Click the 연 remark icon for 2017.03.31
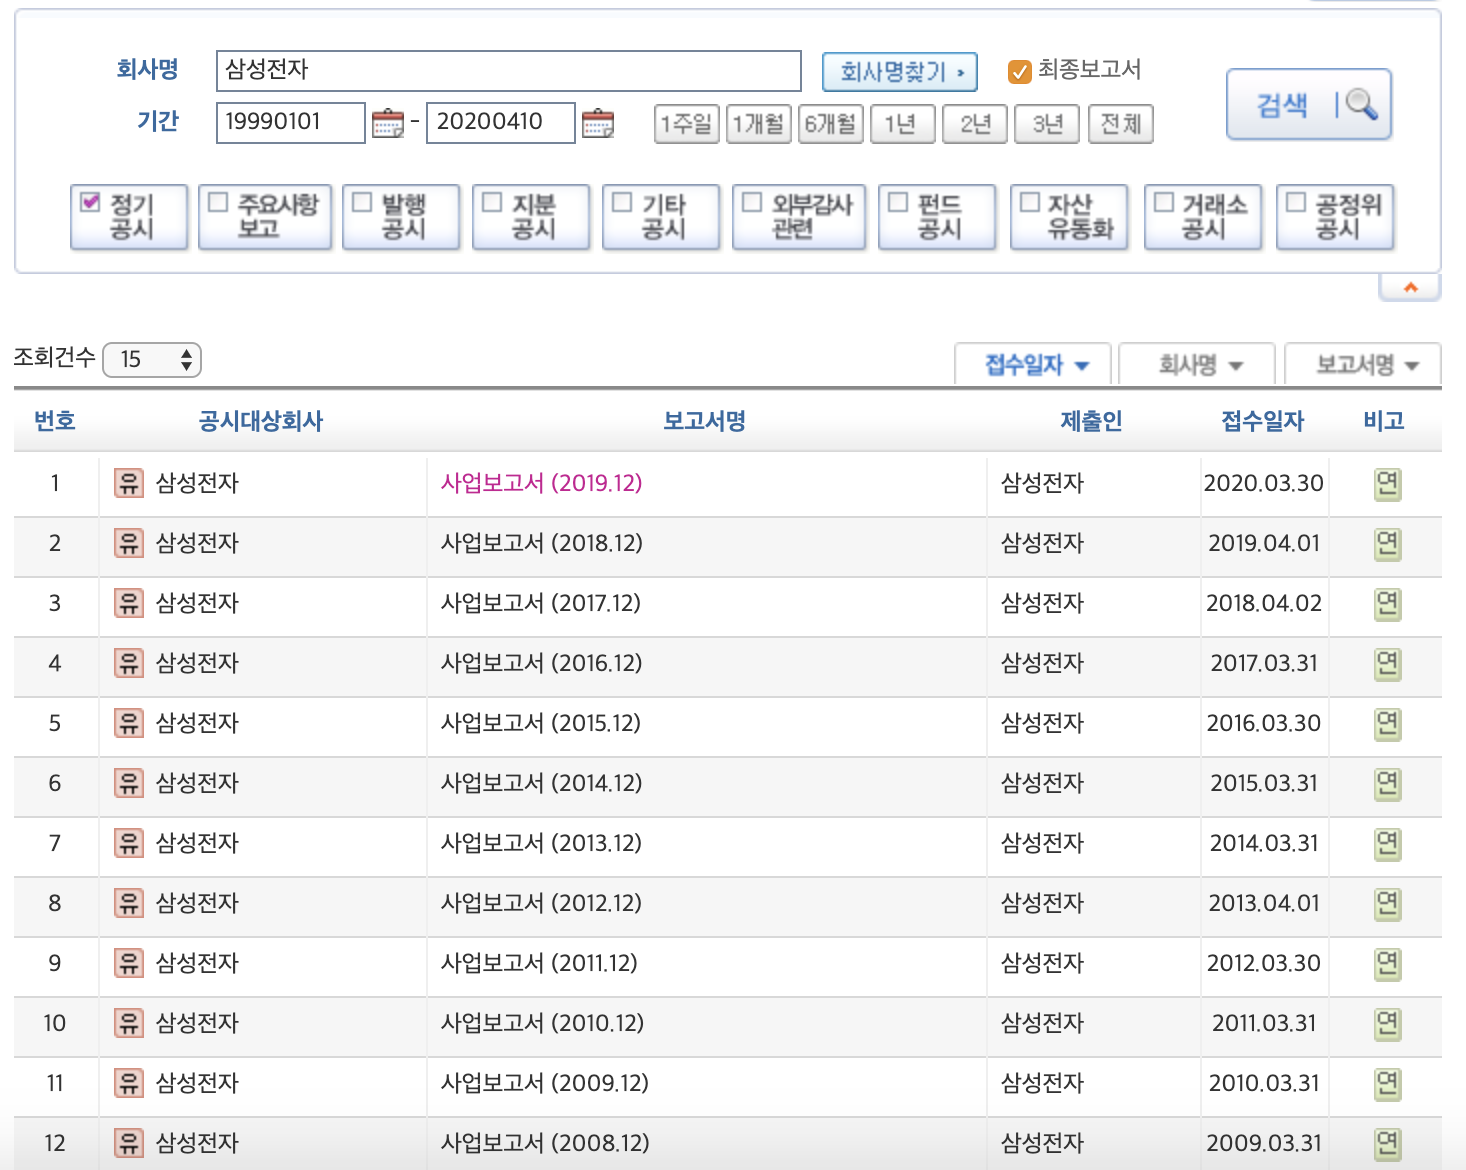The image size is (1466, 1170). coord(1387,664)
